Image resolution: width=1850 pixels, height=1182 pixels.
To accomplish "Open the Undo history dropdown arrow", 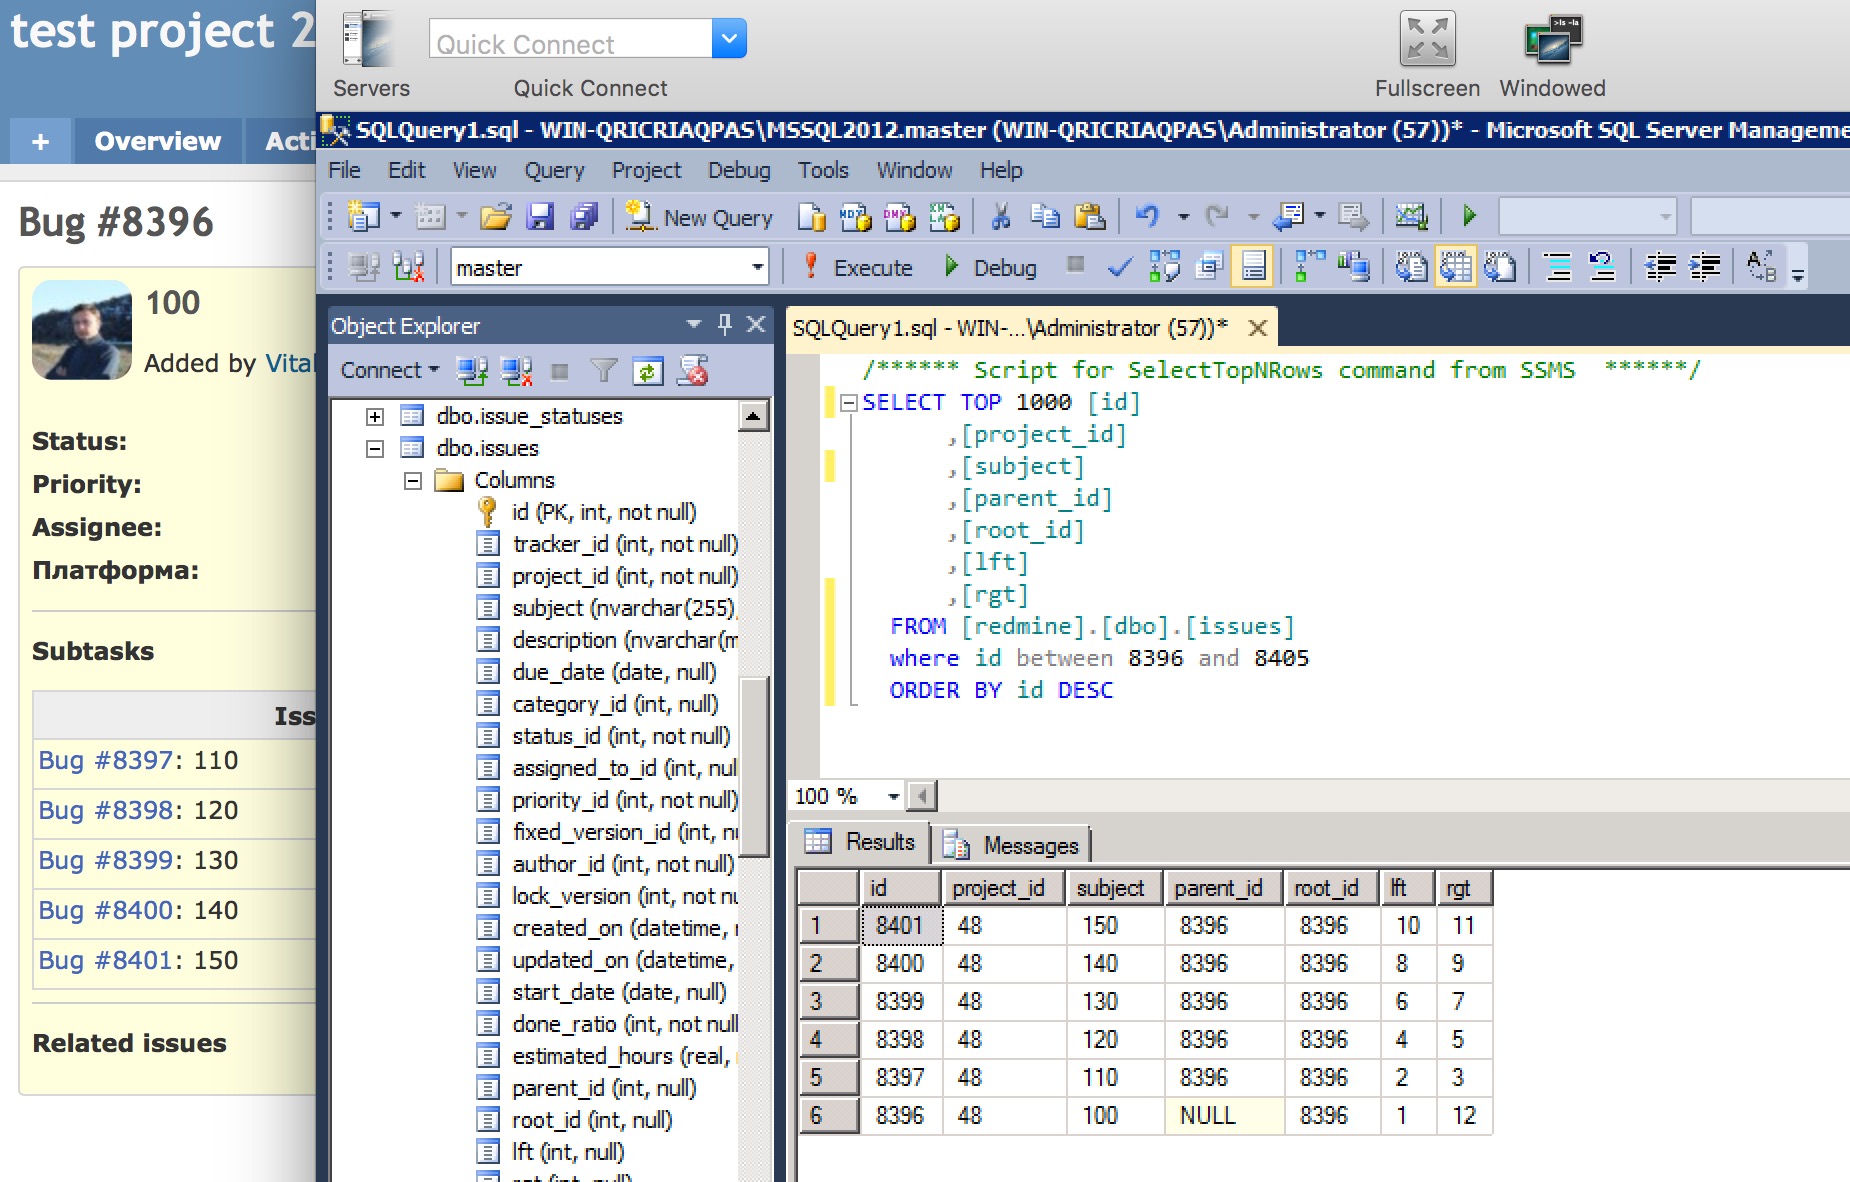I will point(1183,217).
